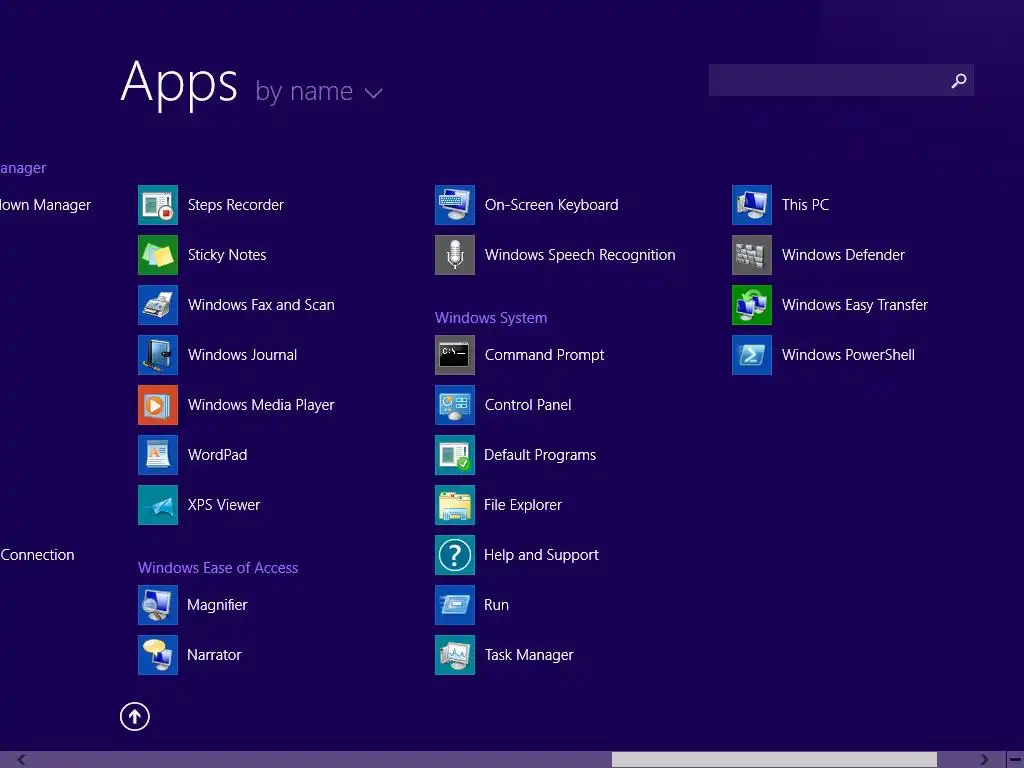Viewport: 1024px width, 768px height.
Task: Open the Magnifier icon
Action: pyautogui.click(x=157, y=605)
